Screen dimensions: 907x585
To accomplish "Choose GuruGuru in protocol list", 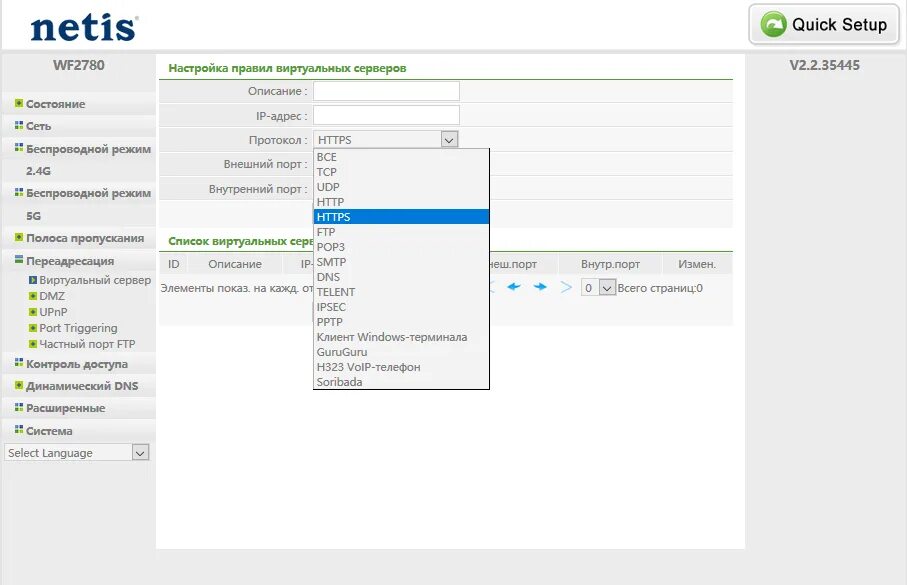I will tap(401, 352).
